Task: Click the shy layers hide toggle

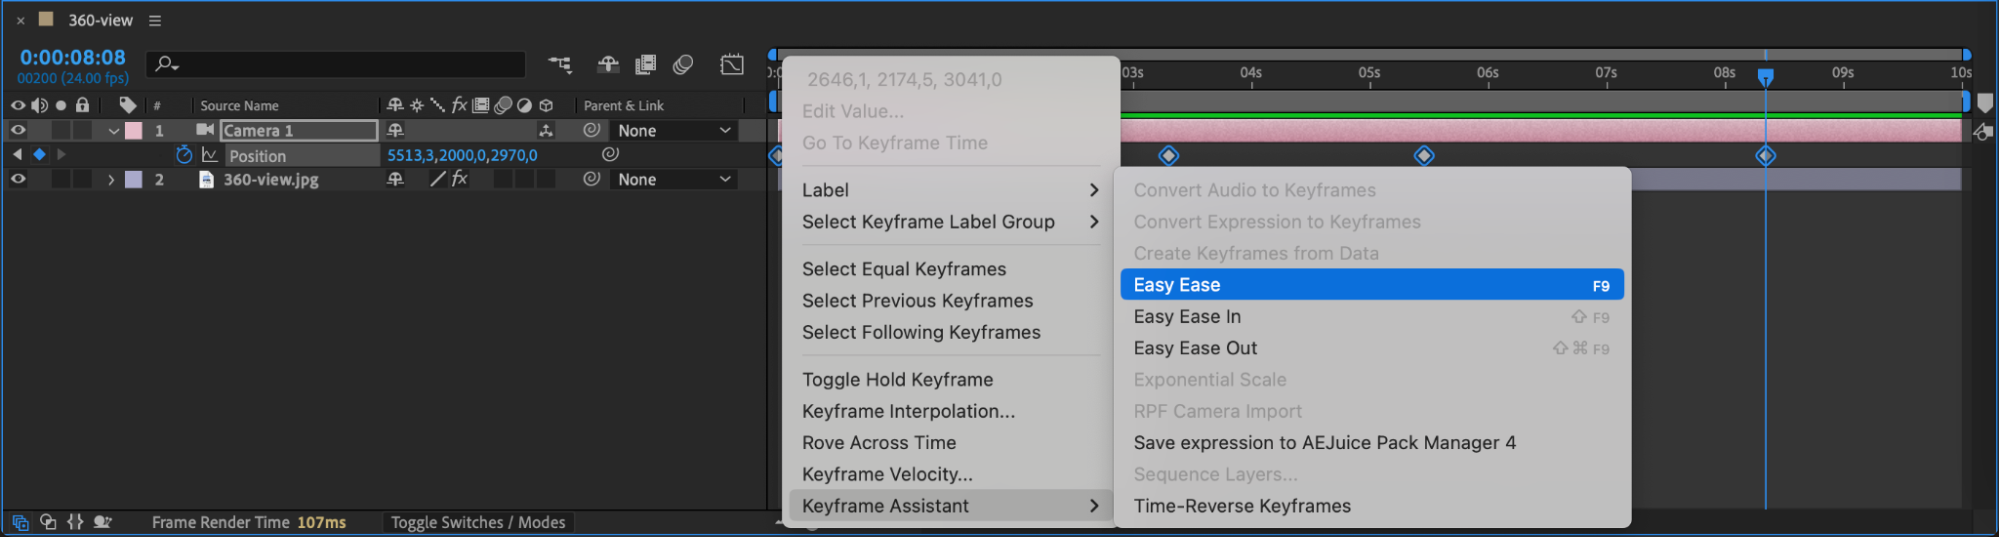Action: 608,65
